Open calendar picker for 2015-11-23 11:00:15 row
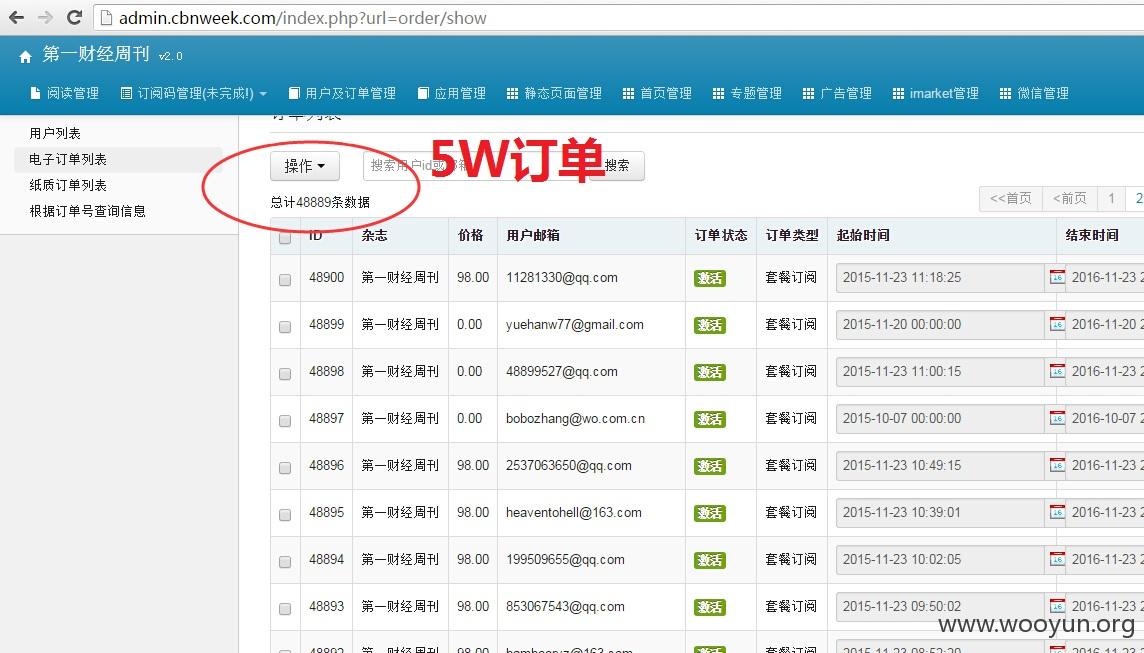The image size is (1144, 653). (1057, 371)
